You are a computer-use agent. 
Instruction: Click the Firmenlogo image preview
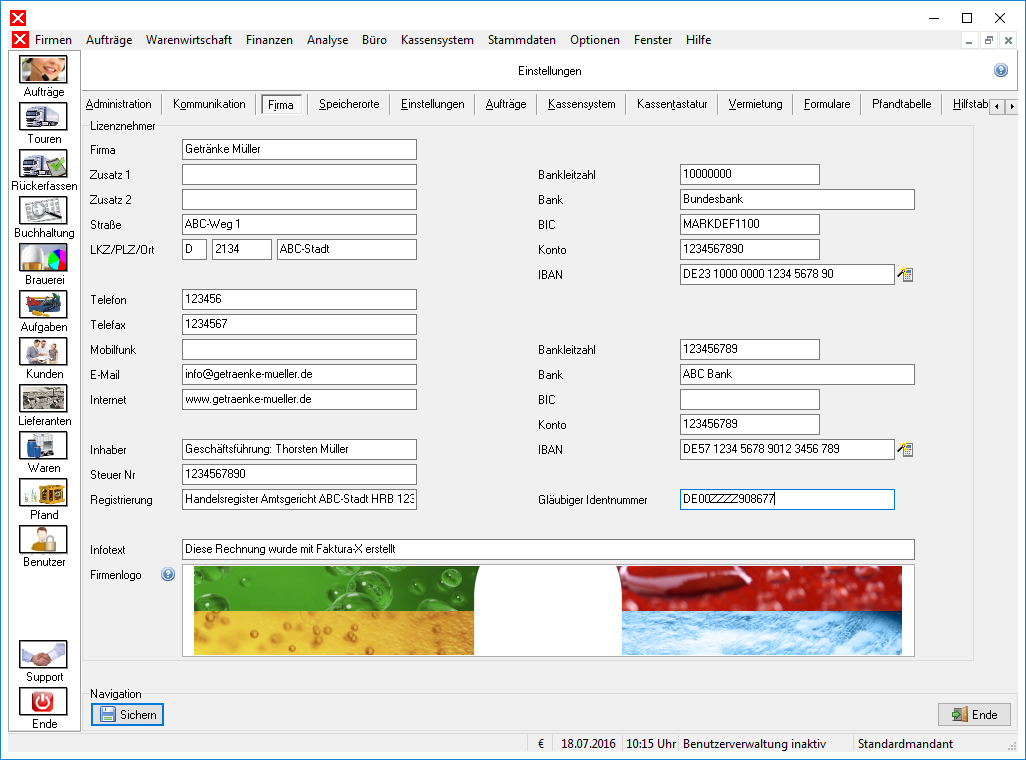tap(548, 611)
